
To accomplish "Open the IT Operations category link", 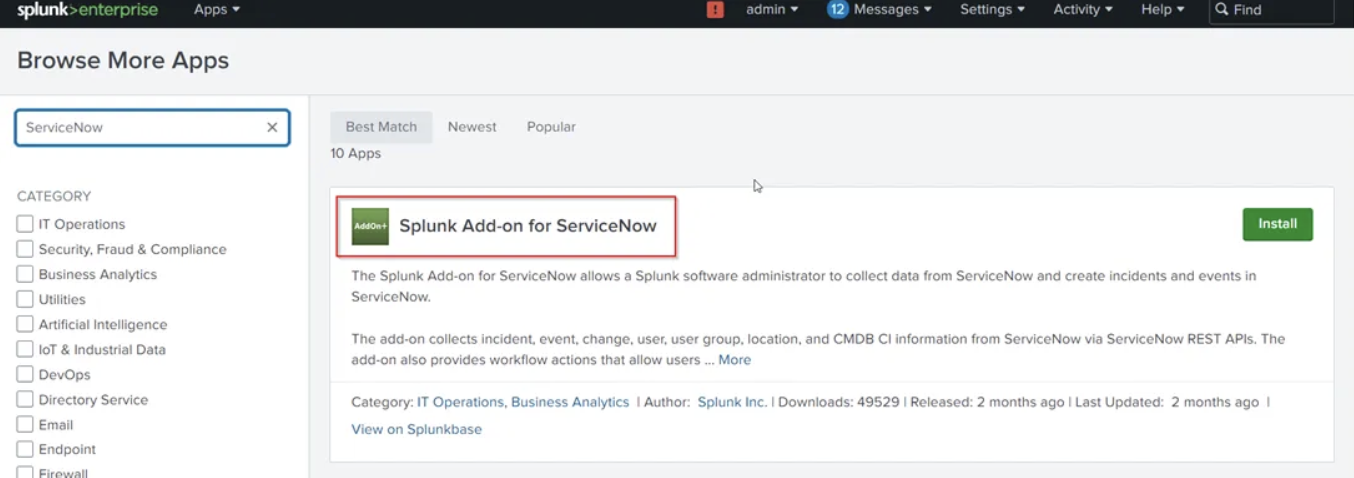I will tap(461, 402).
